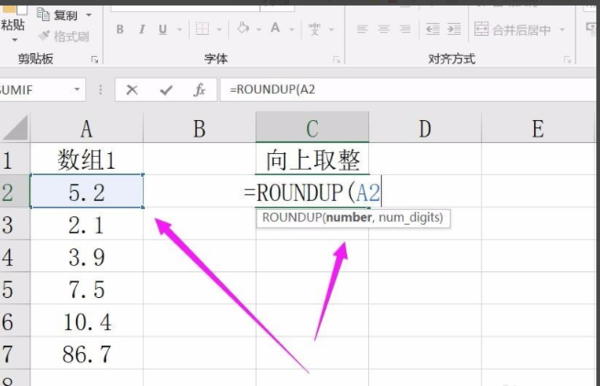The width and height of the screenshot is (600, 386).
Task: Click cell with value 3.9
Action: coord(86,256)
